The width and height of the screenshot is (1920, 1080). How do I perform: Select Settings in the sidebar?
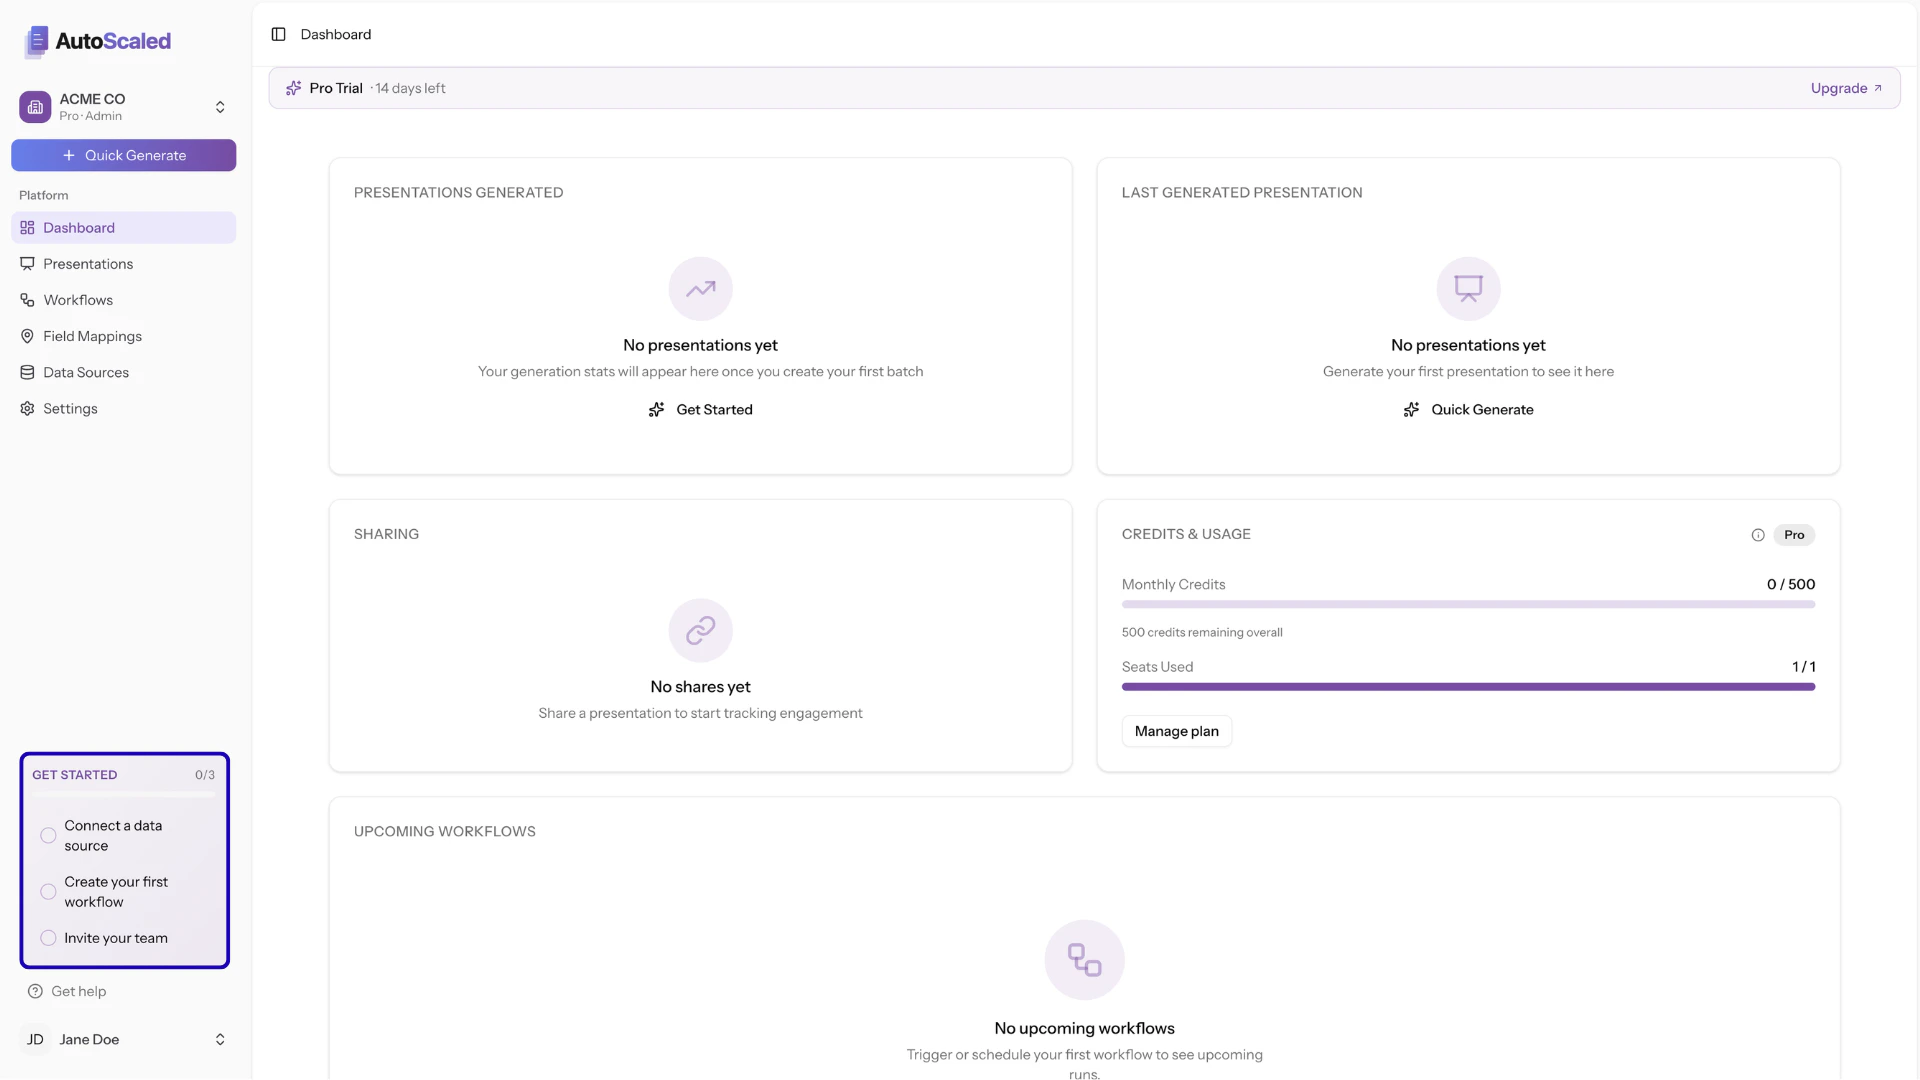(27, 408)
